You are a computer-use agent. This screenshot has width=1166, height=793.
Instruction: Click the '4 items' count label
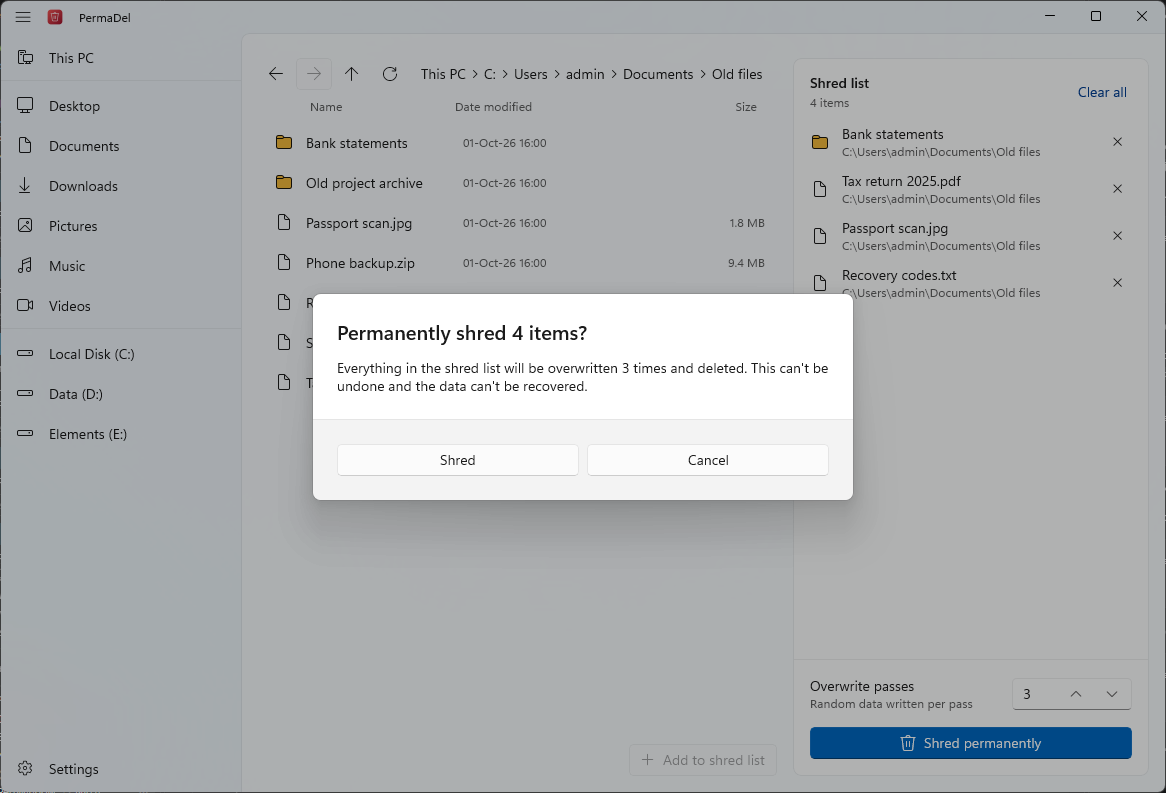pos(829,103)
